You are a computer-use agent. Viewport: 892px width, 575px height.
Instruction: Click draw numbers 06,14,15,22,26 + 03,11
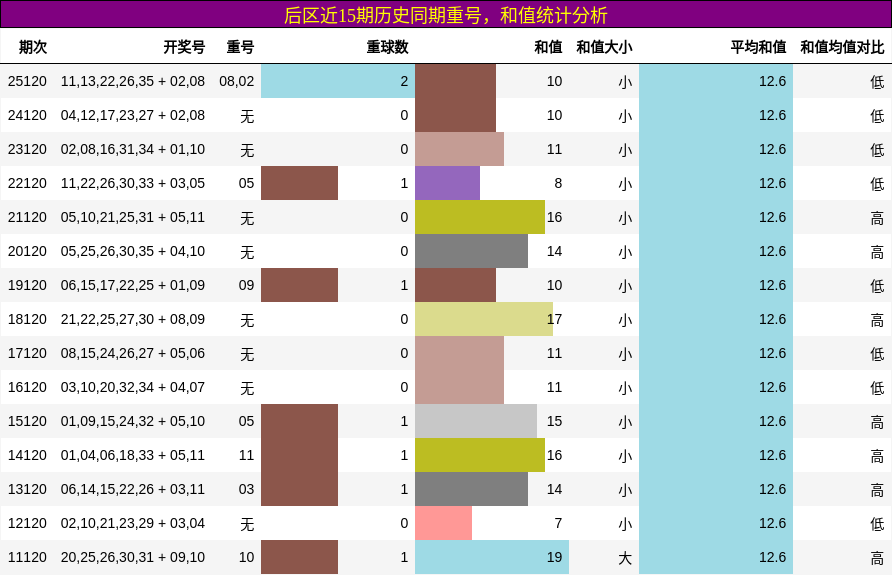(133, 489)
